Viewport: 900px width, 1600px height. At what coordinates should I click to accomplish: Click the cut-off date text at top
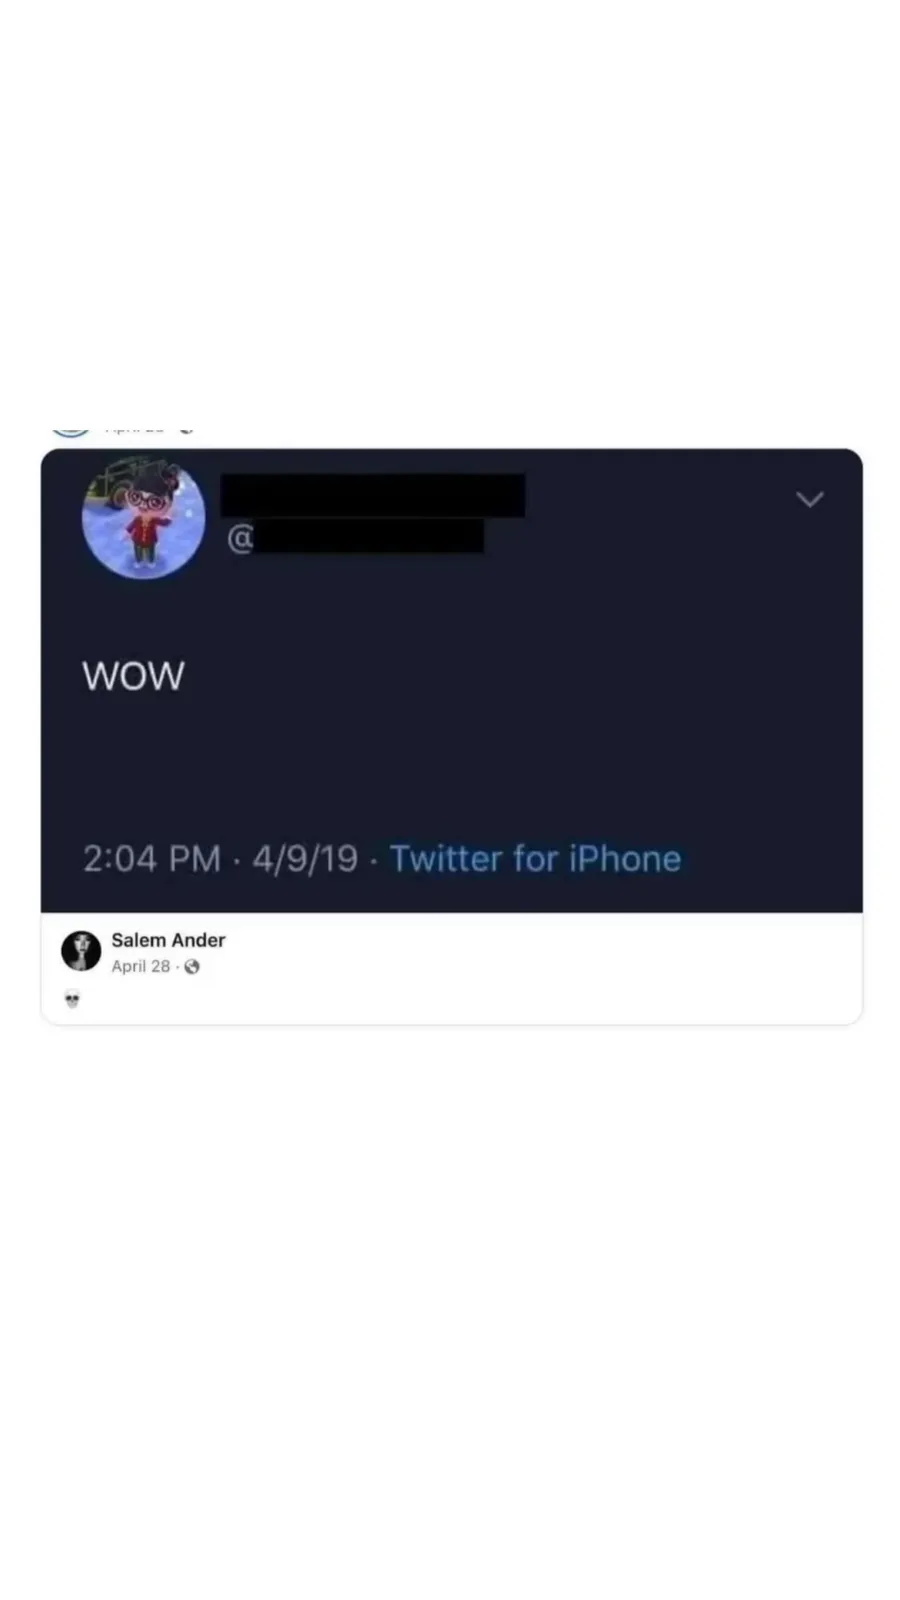(134, 430)
